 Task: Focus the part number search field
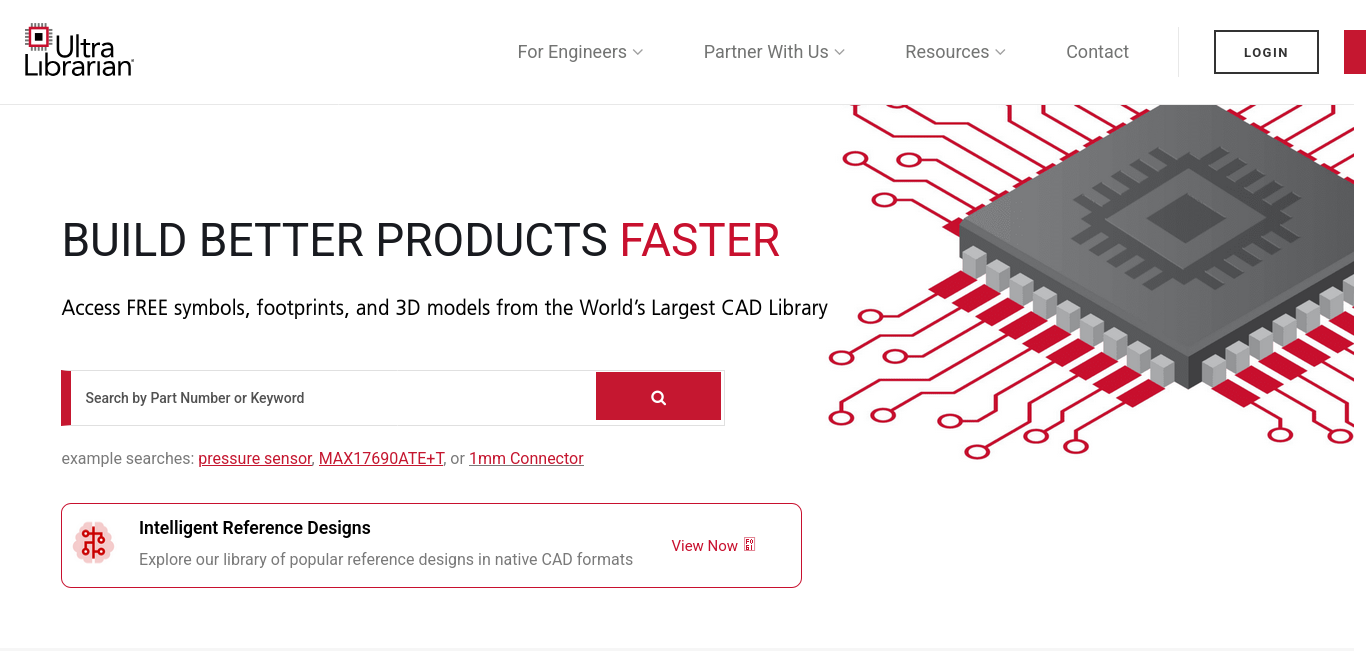pos(333,398)
